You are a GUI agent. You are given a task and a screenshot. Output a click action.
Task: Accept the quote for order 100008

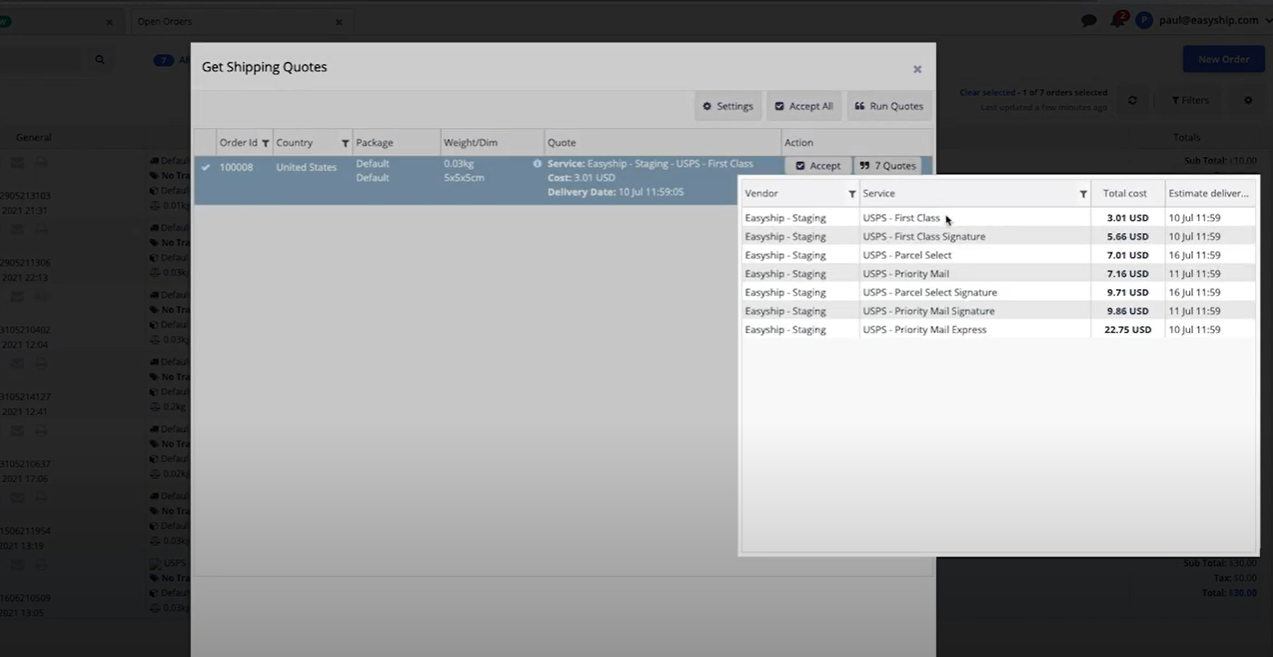(818, 166)
